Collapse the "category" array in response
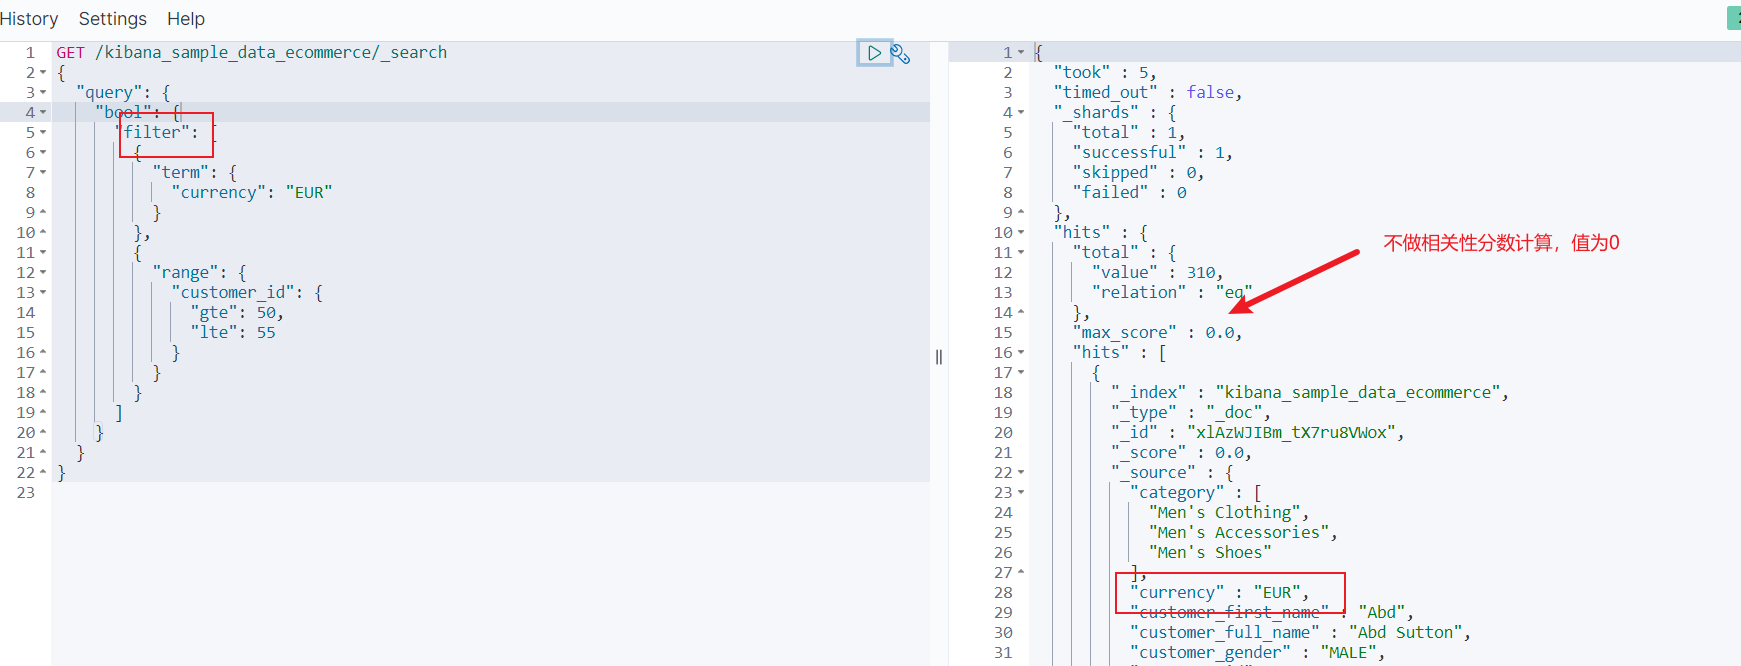 click(1020, 493)
